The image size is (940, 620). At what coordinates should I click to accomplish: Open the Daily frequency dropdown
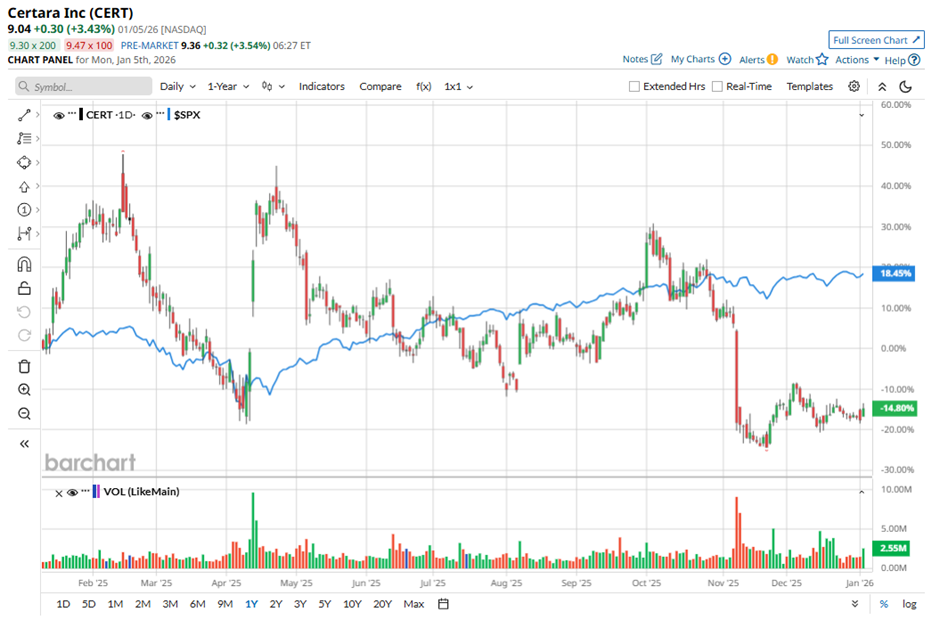pos(177,86)
